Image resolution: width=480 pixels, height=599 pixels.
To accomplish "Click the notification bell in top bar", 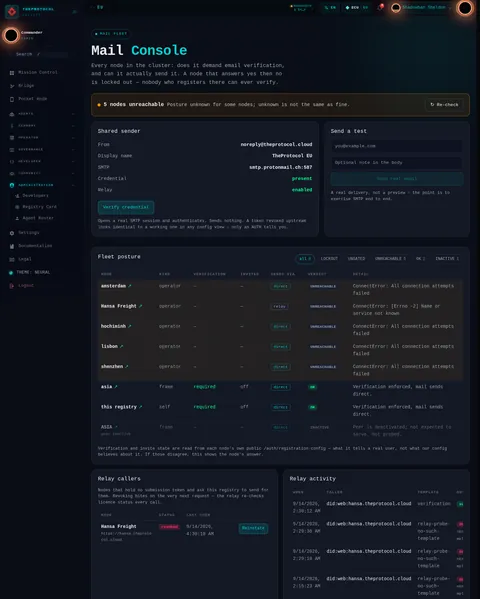I will [380, 7].
